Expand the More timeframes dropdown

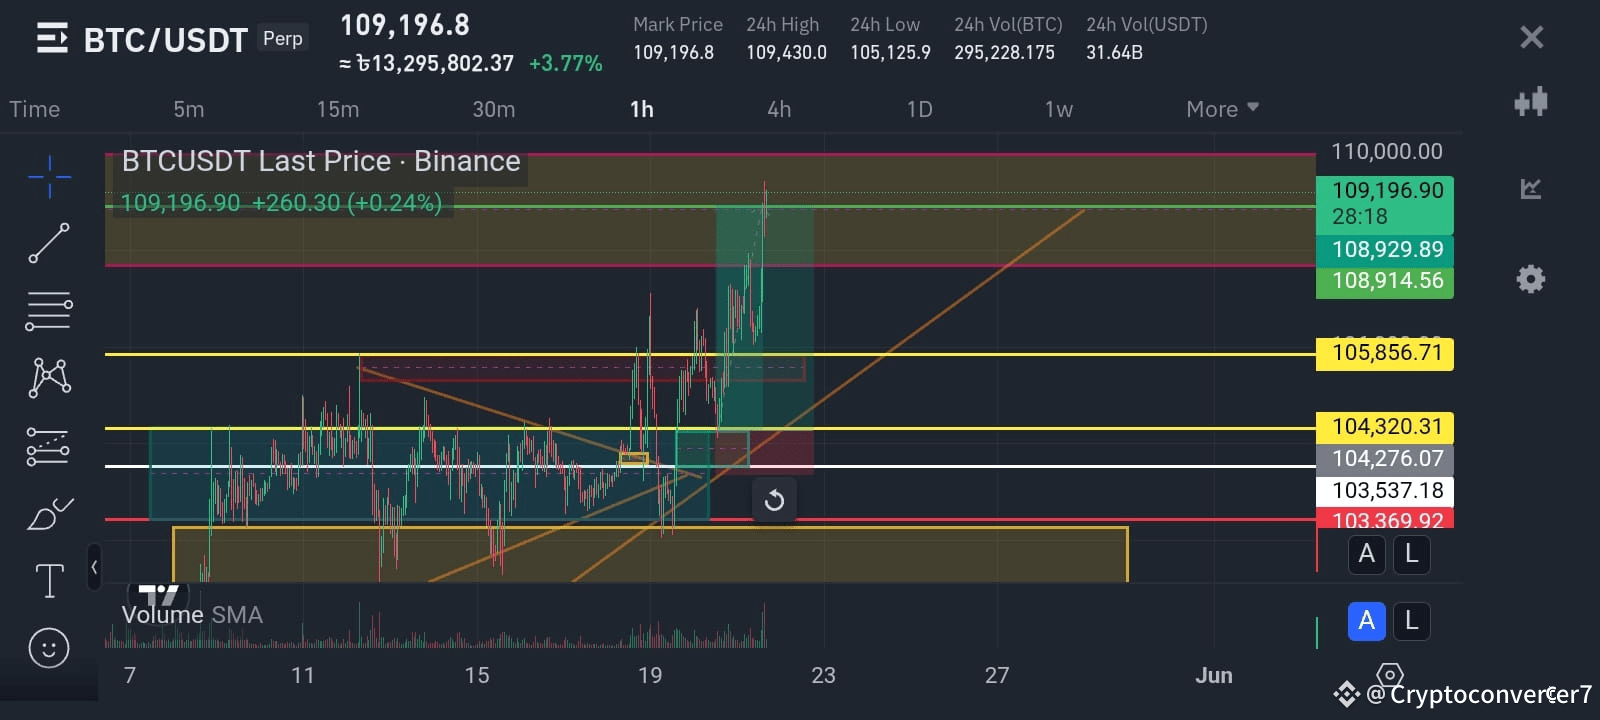1222,109
